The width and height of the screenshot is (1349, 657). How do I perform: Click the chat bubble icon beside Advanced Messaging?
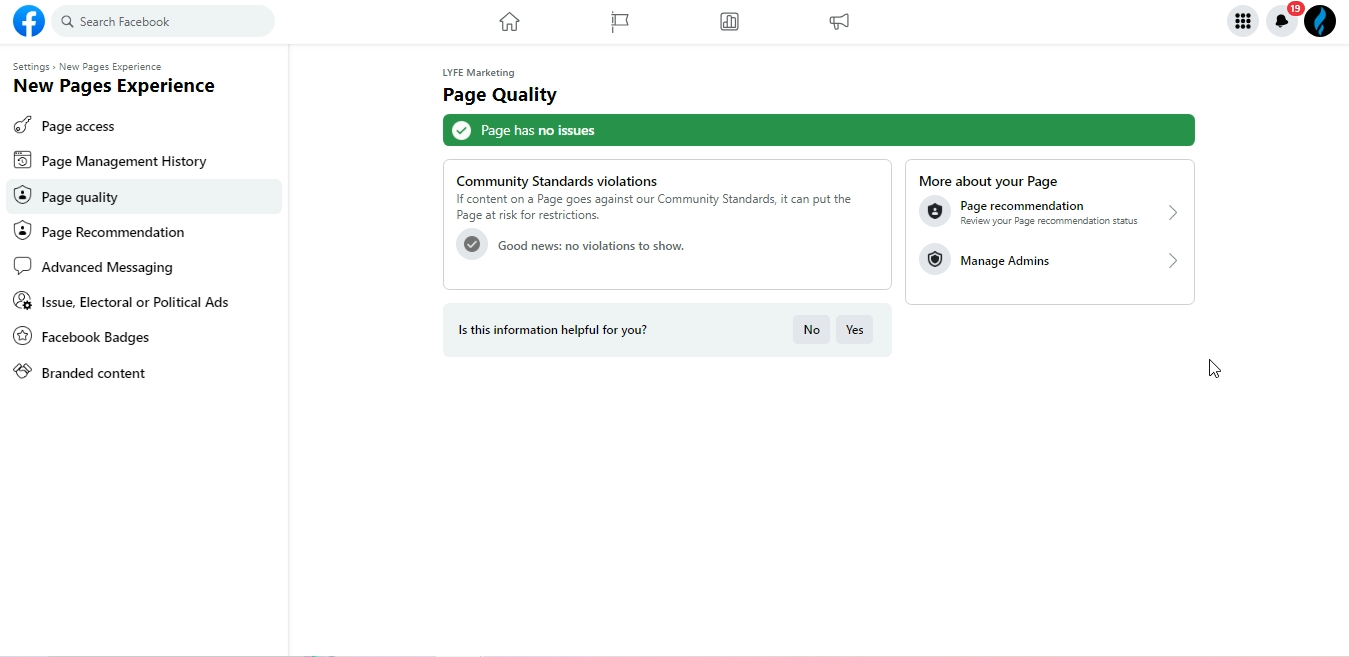click(x=23, y=266)
